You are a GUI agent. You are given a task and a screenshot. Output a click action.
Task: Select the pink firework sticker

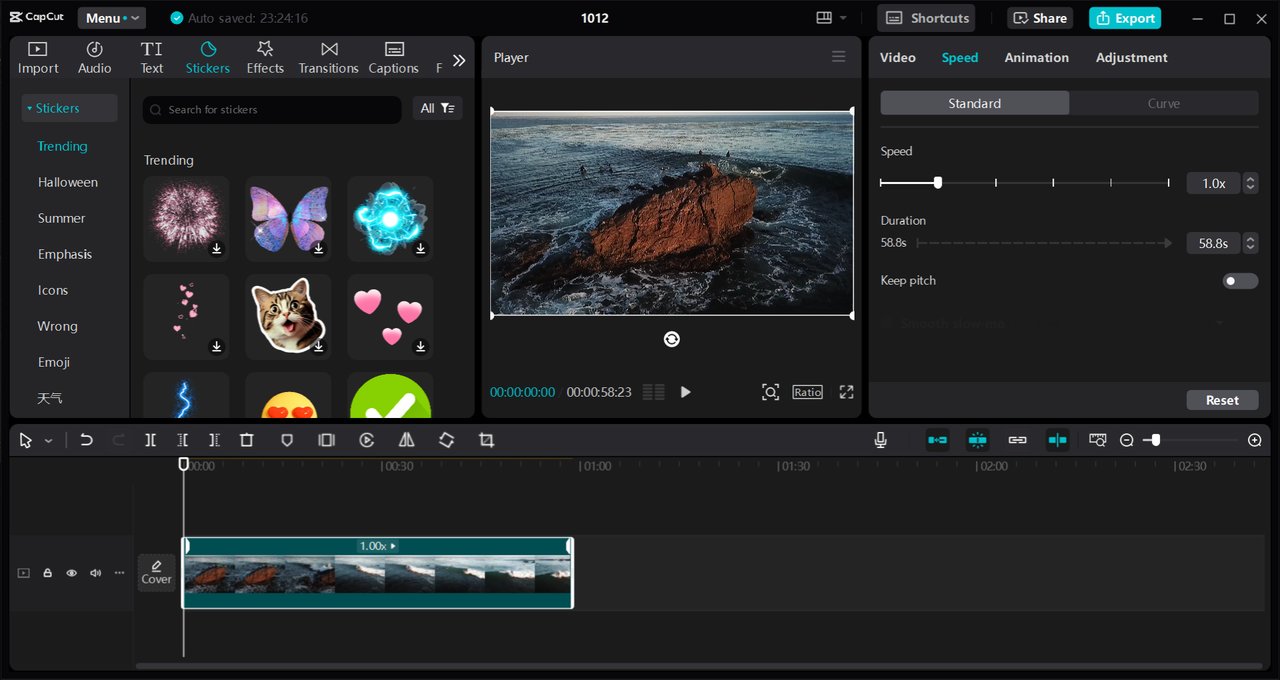click(186, 219)
